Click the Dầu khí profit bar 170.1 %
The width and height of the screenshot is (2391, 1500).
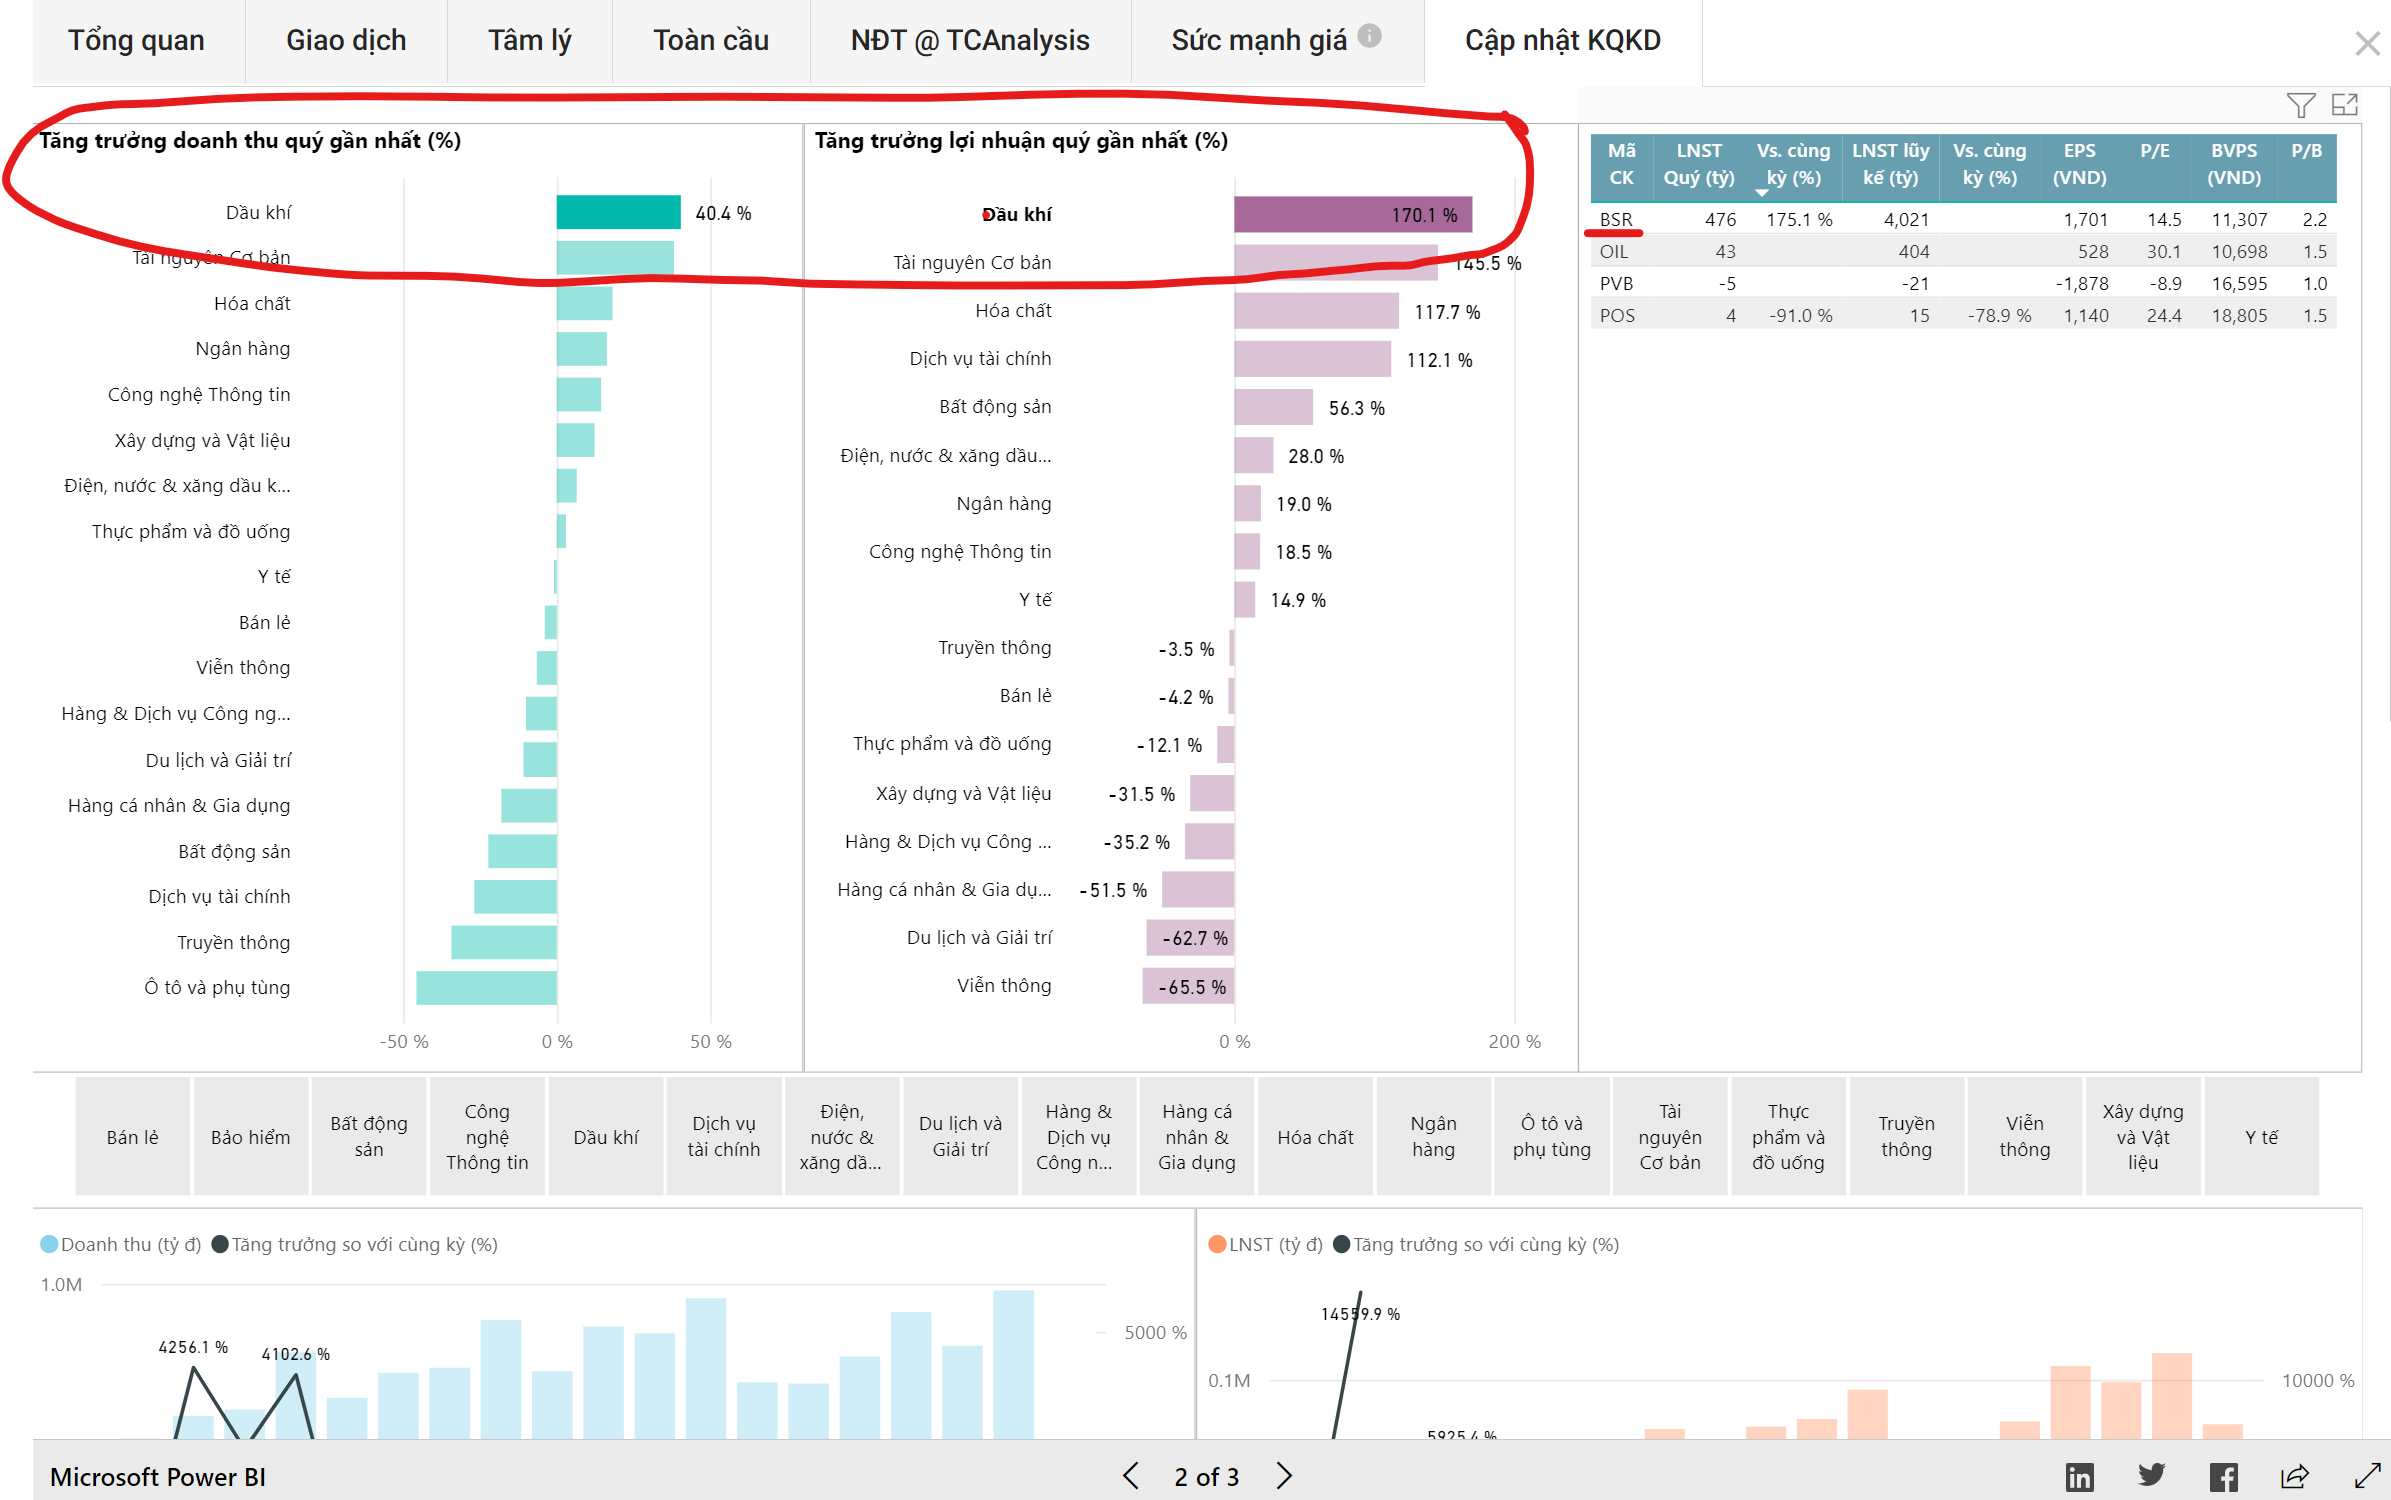point(1353,214)
